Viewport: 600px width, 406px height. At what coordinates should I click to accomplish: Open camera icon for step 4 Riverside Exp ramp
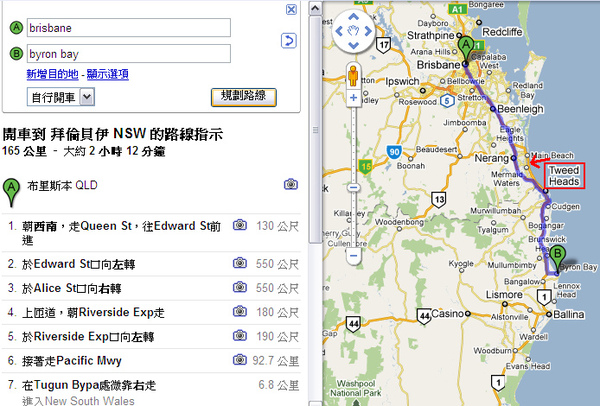pos(240,311)
